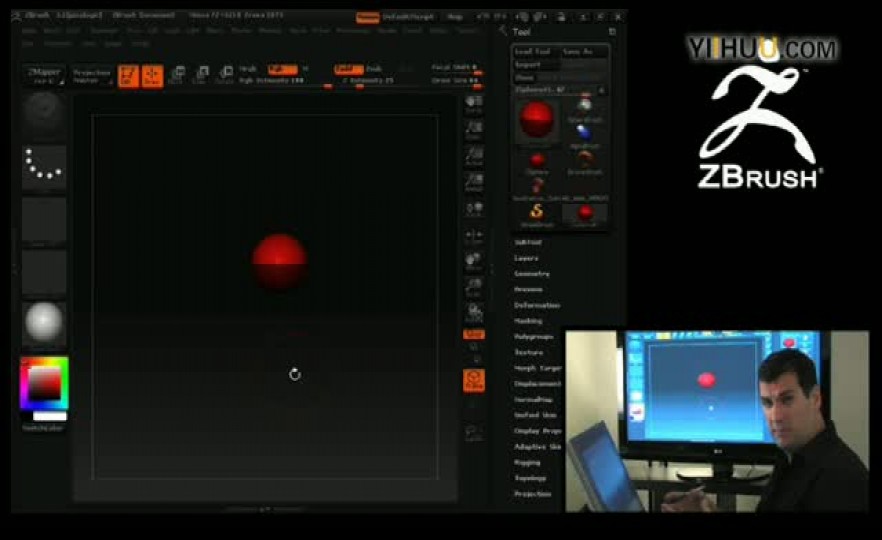Click the Zoom canvas icon
The image size is (882, 540).
pos(474,130)
